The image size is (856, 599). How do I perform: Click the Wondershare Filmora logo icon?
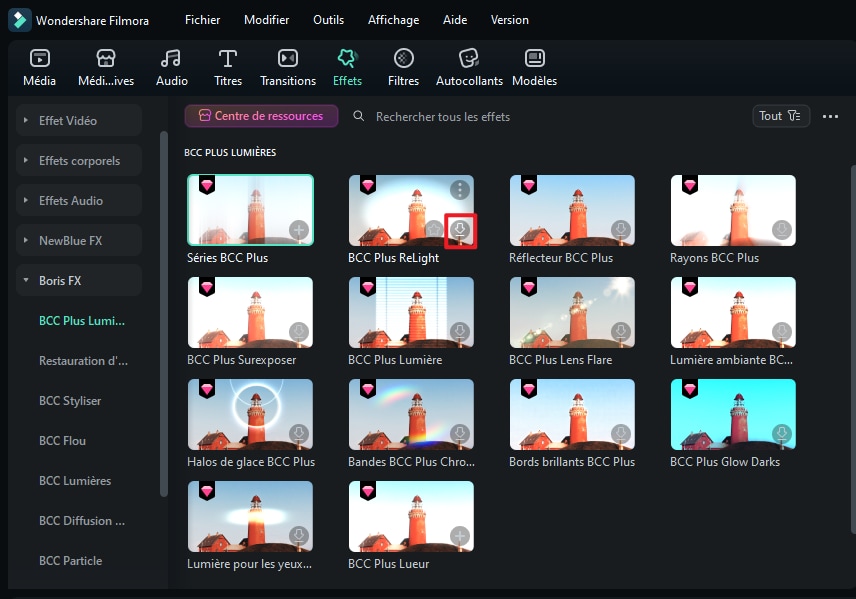(x=19, y=20)
